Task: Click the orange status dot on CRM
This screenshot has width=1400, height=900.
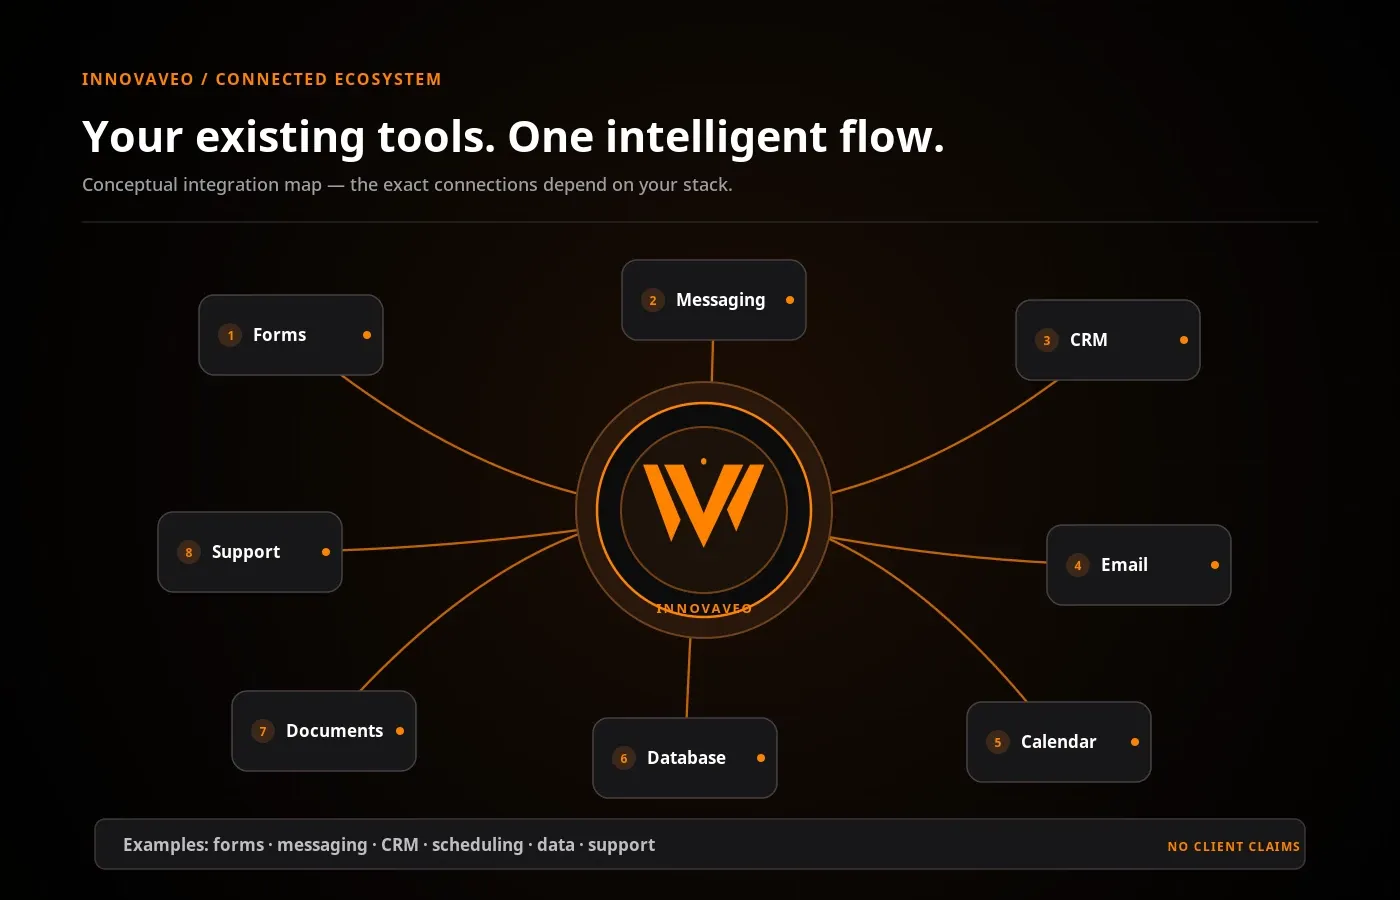Action: tap(1184, 340)
